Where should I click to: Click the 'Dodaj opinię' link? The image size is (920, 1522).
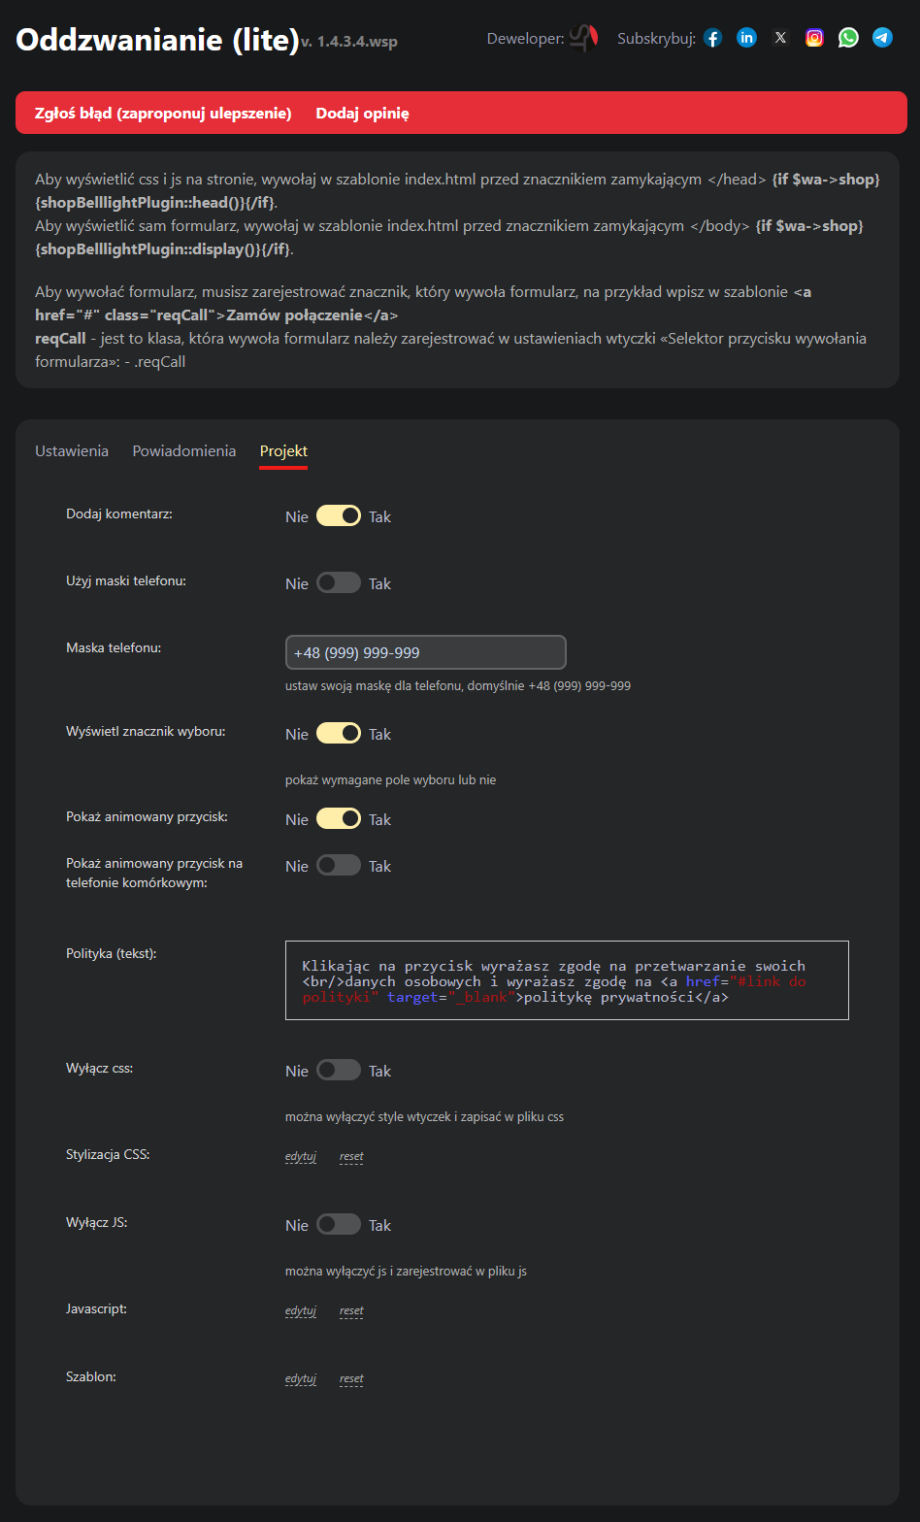click(362, 113)
